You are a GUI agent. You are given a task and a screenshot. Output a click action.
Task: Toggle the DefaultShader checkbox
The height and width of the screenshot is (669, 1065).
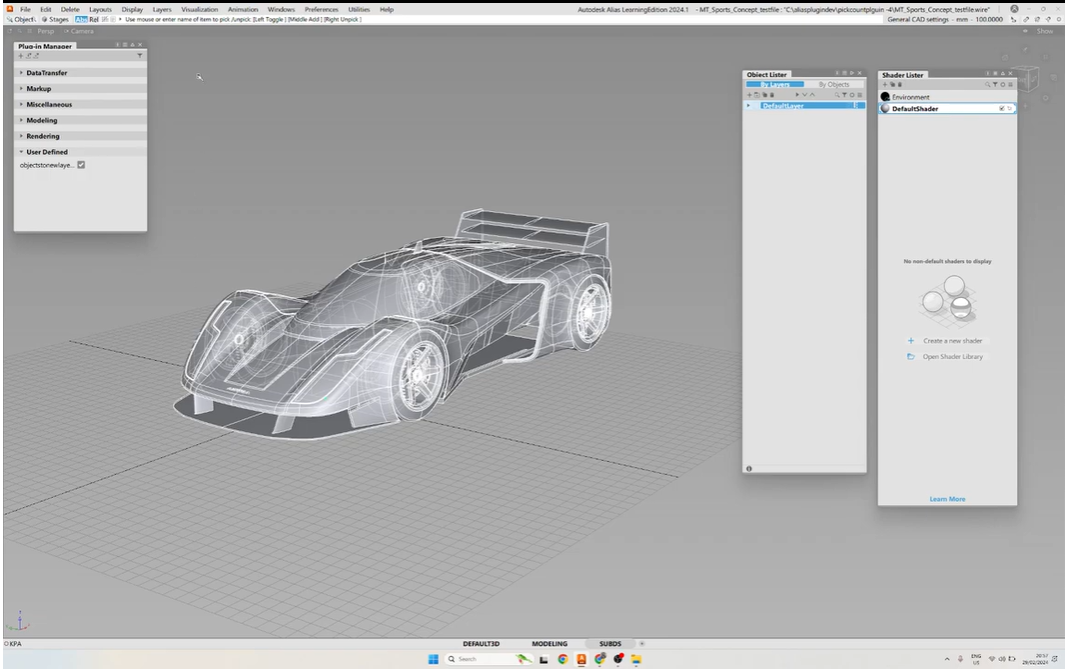pos(1001,108)
